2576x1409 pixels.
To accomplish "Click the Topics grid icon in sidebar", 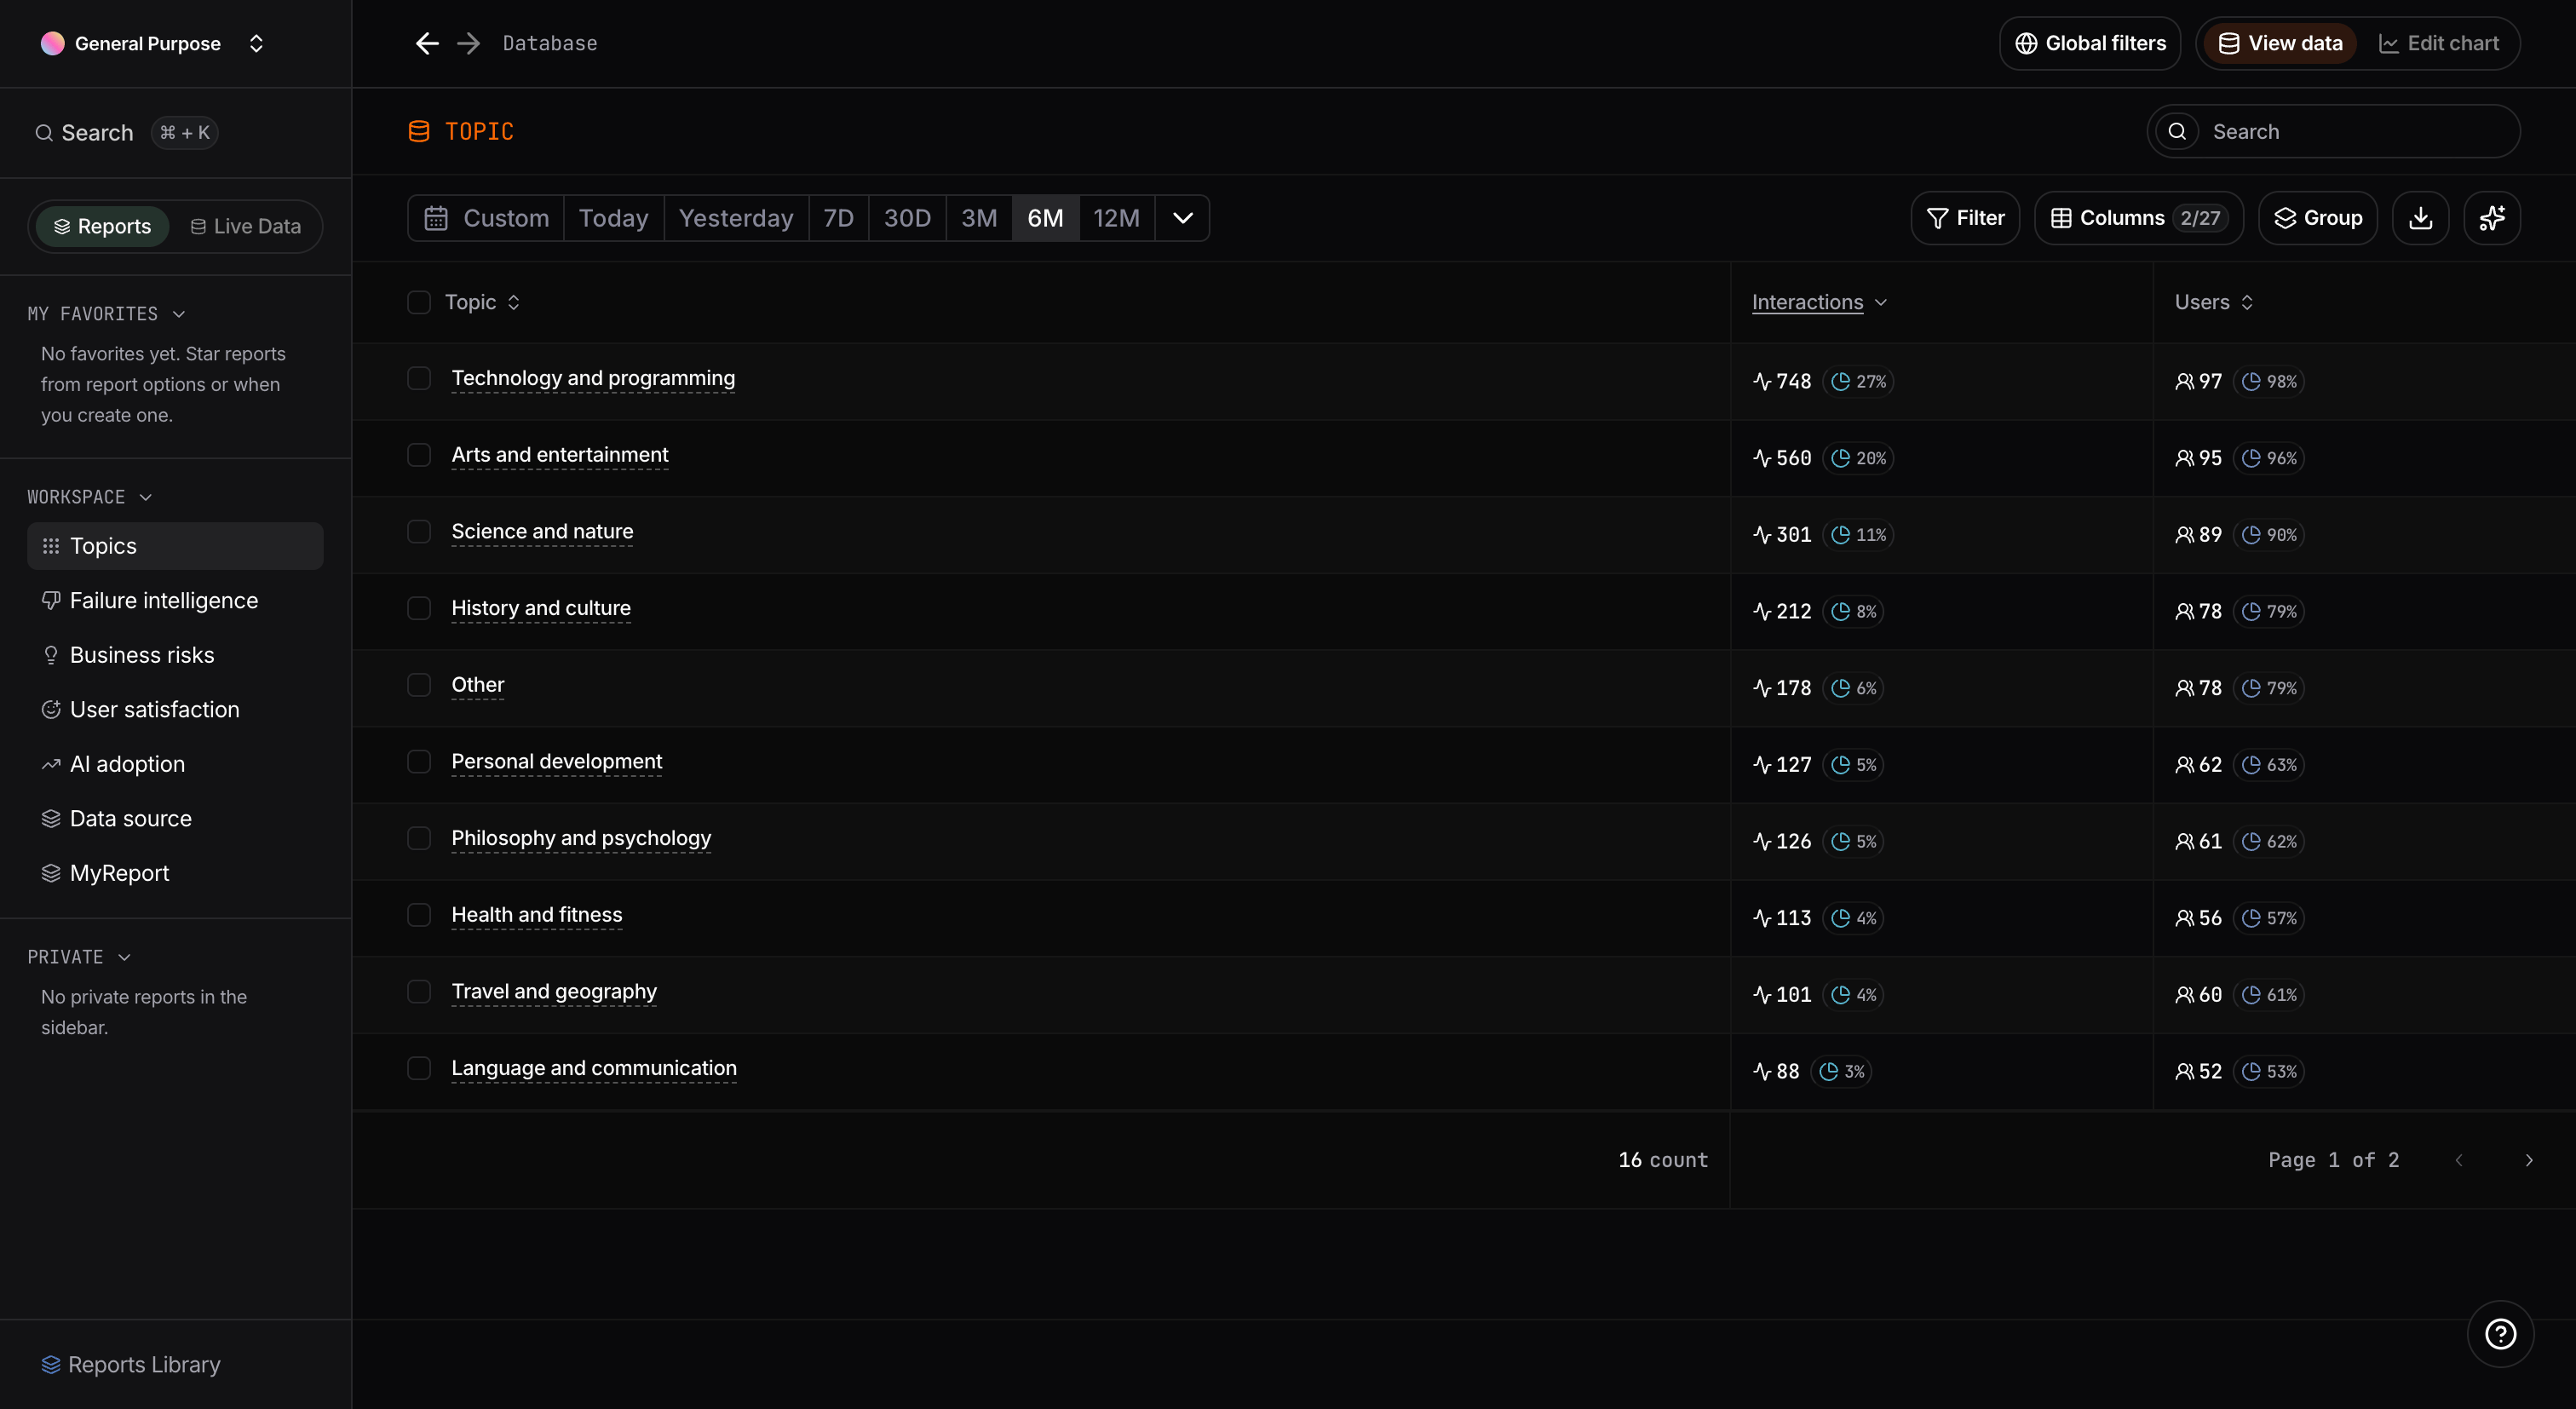I will [x=51, y=546].
